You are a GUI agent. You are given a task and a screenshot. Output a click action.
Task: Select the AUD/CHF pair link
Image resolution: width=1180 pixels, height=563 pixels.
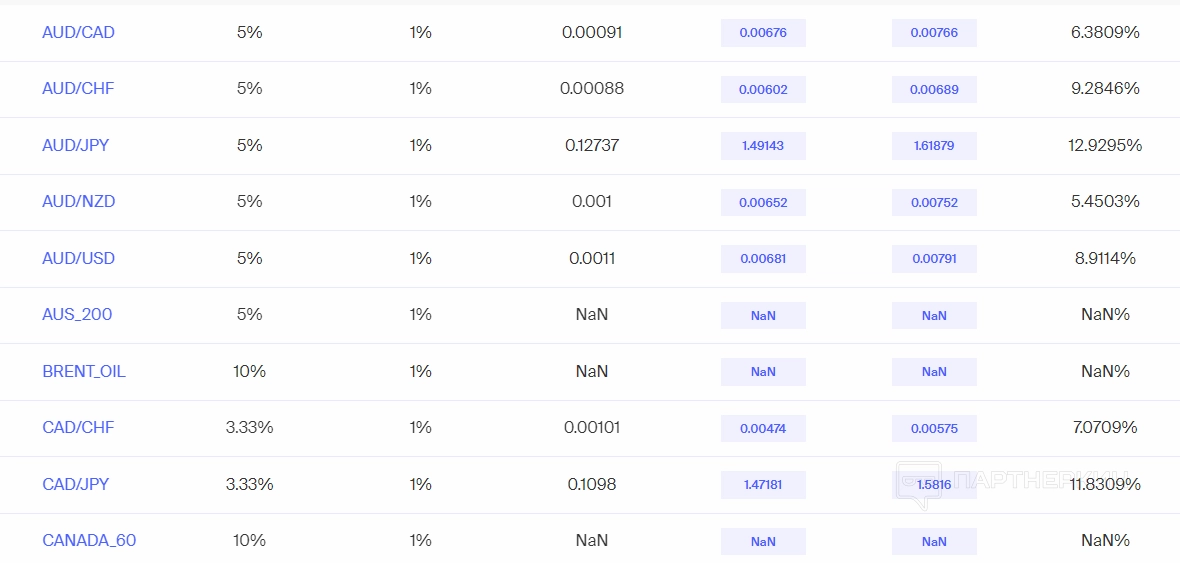pyautogui.click(x=78, y=88)
